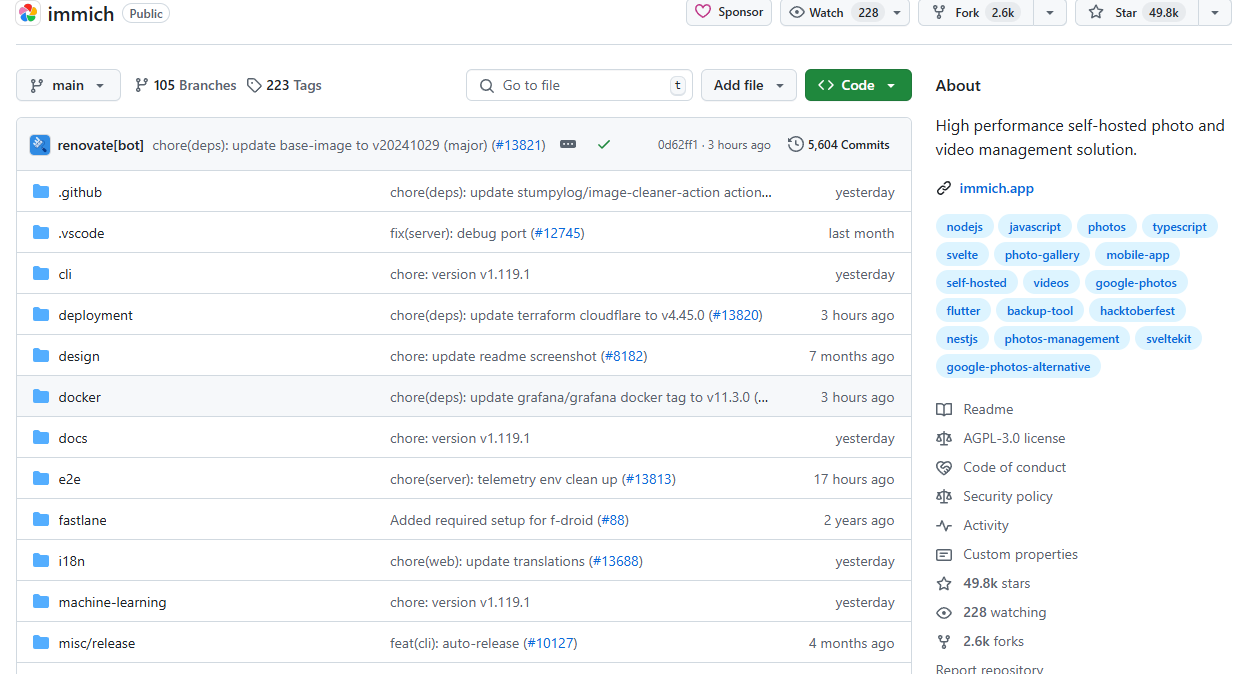The height and width of the screenshot is (674, 1238).
Task: Click the renovate[bot] avatar icon
Action: point(40,145)
